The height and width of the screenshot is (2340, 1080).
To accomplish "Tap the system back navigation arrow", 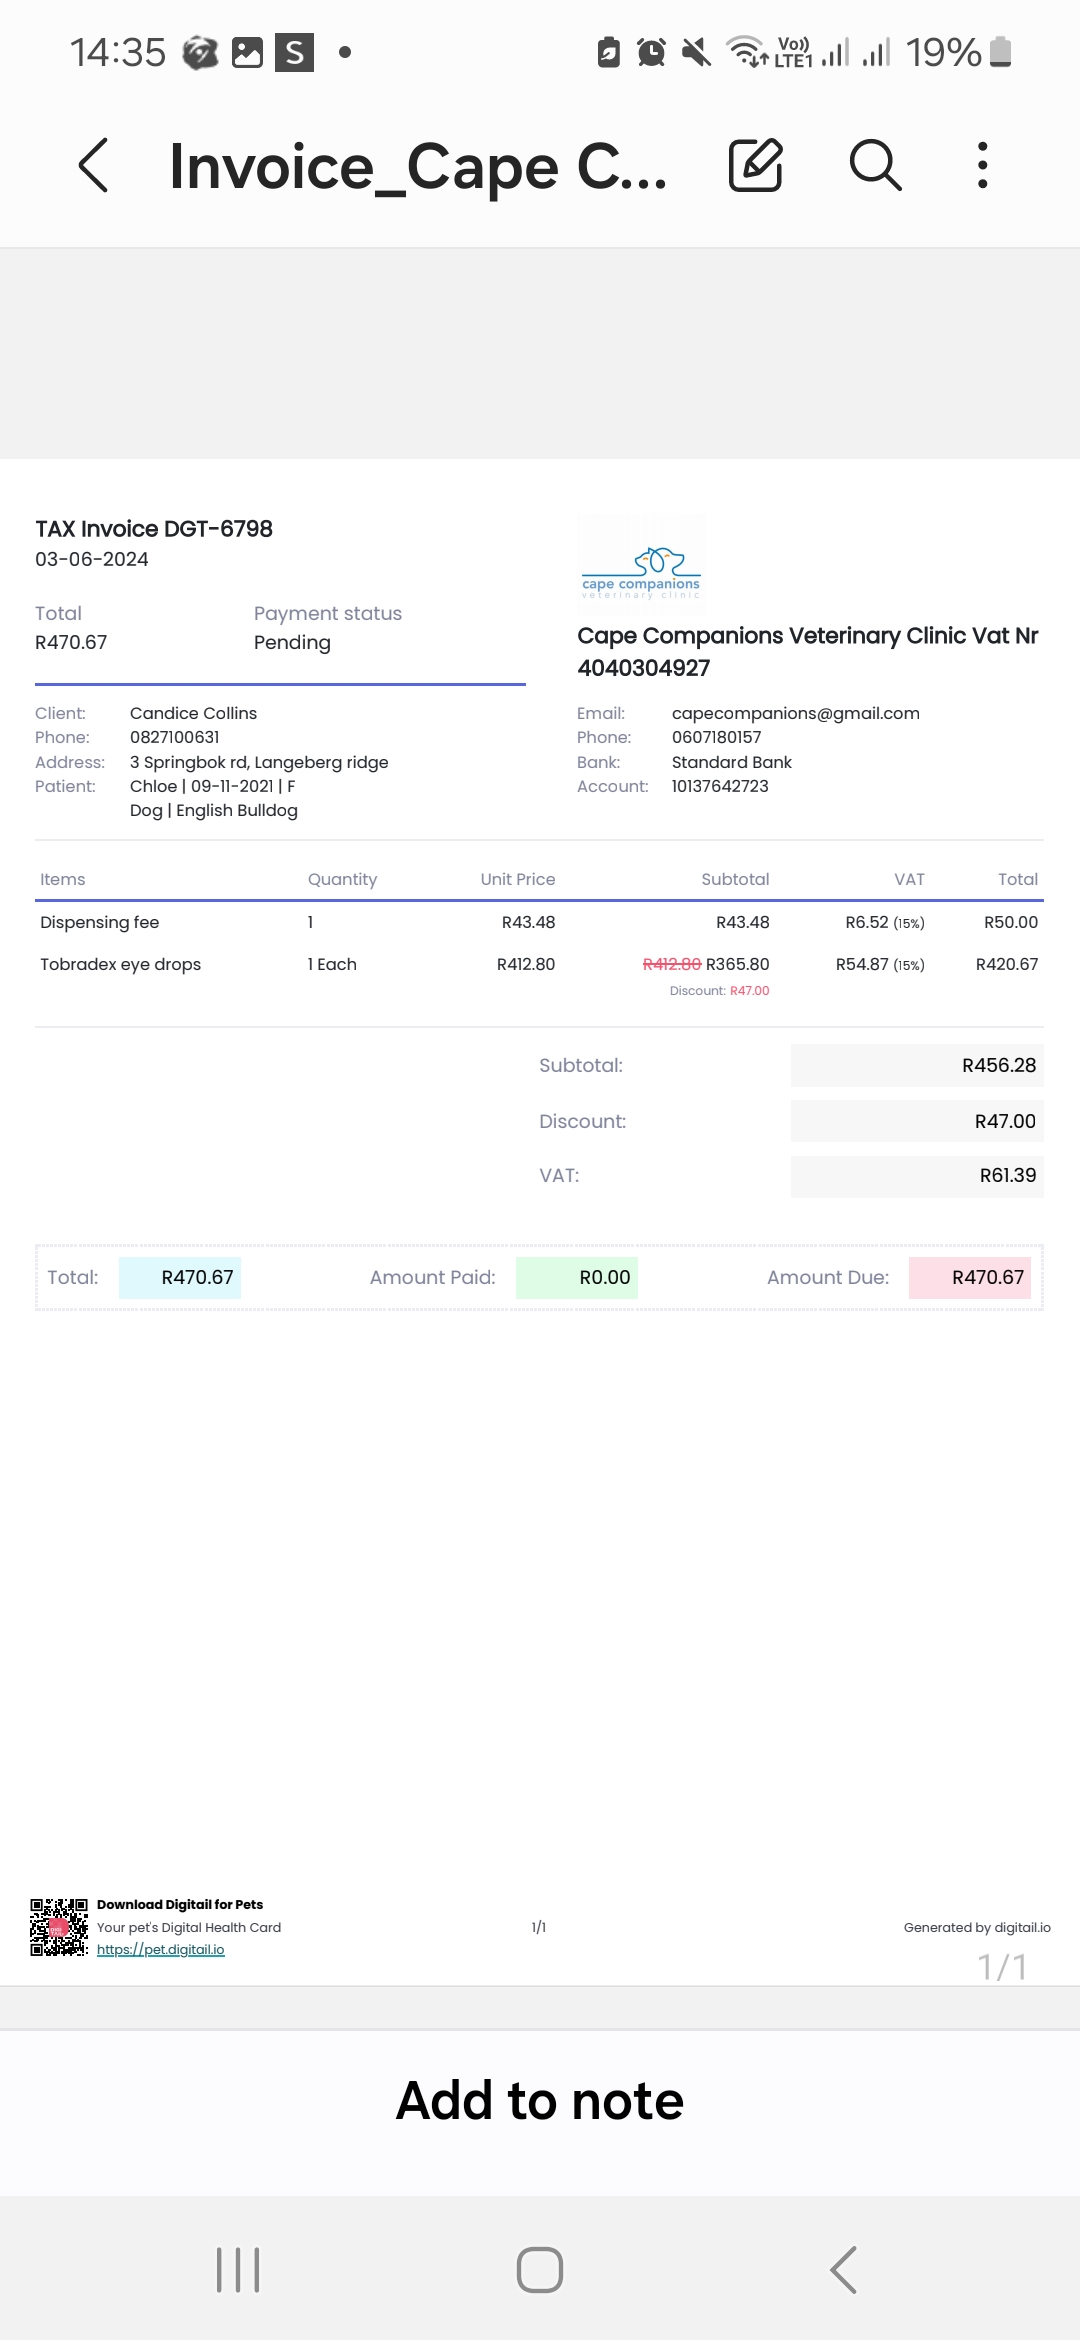I will click(843, 2270).
